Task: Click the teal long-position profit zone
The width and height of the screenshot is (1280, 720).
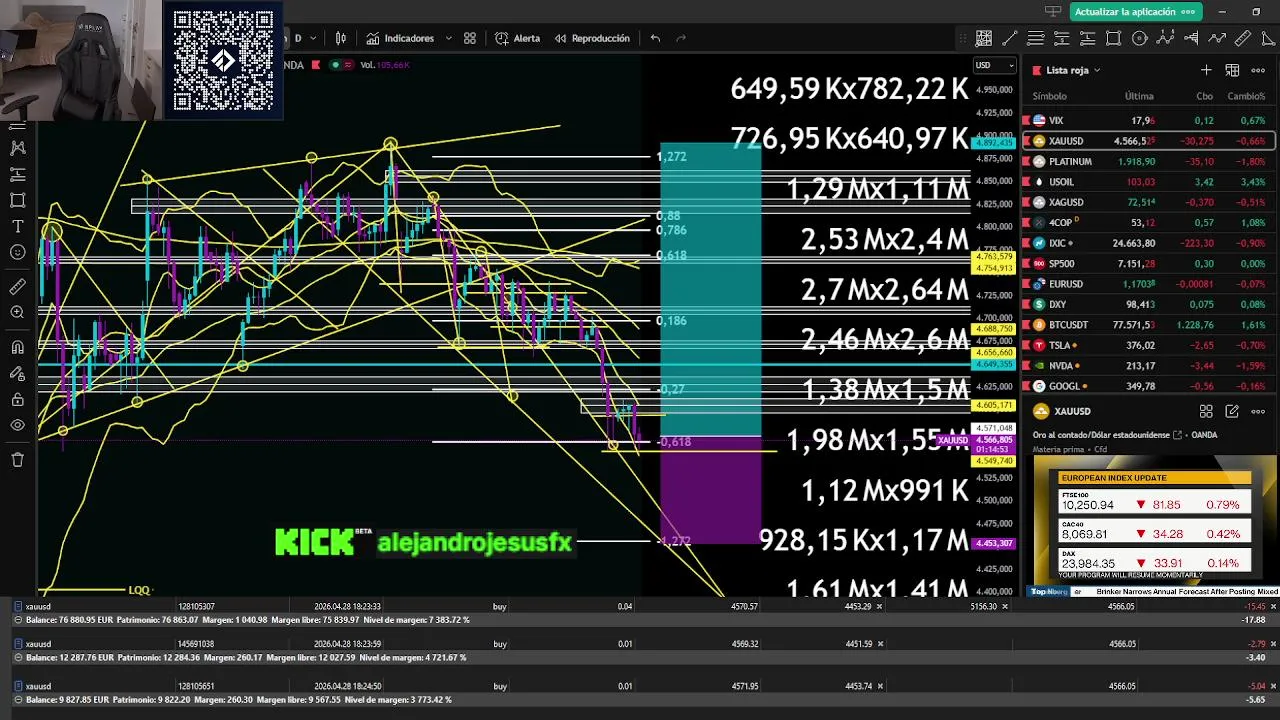Action: [710, 290]
